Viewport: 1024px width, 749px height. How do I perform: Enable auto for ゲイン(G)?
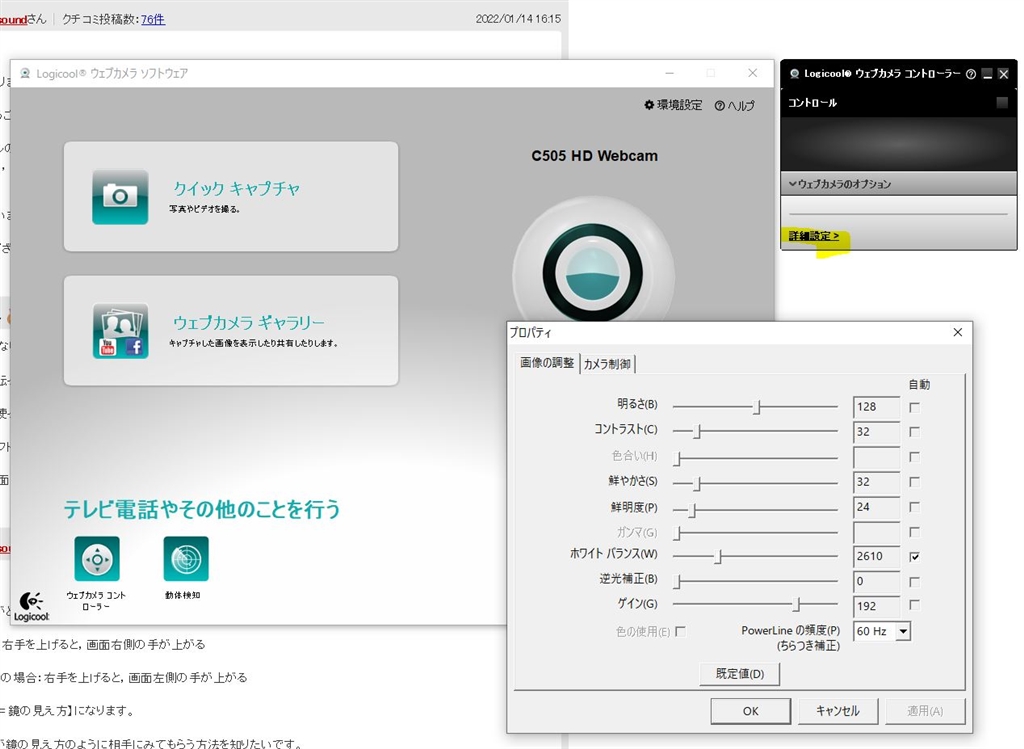tap(914, 605)
